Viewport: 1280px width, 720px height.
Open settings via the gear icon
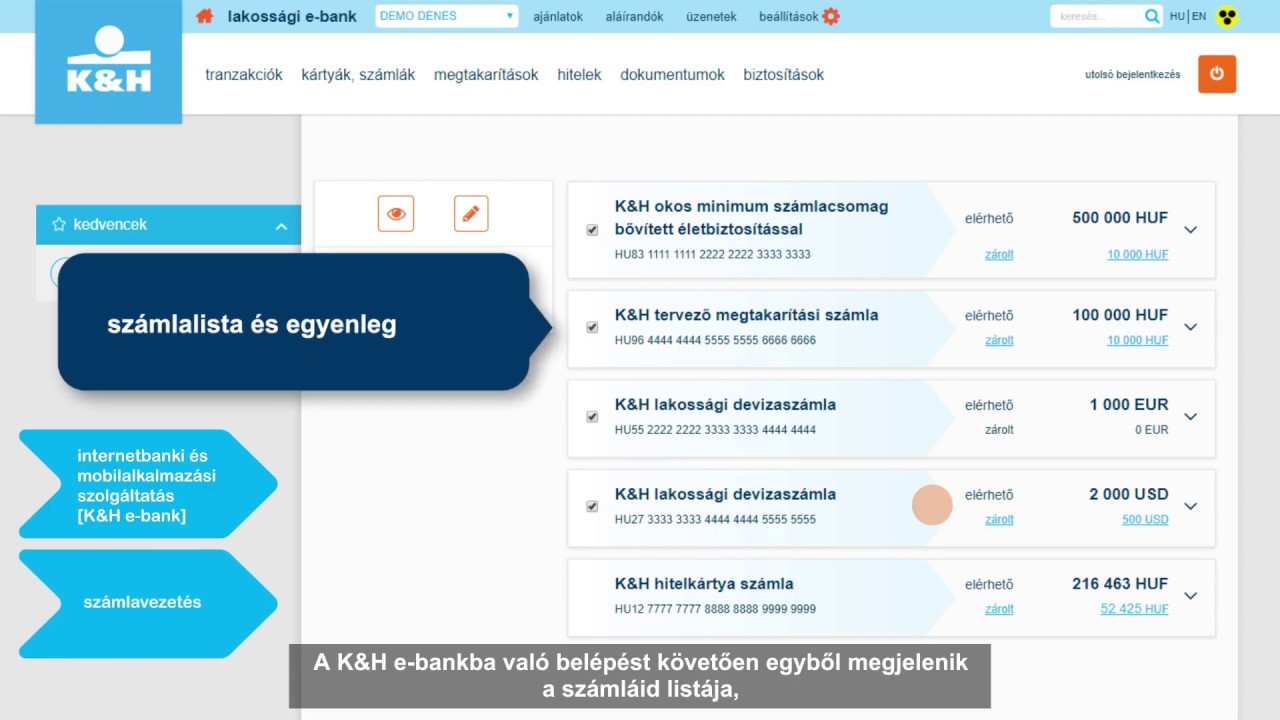coord(831,16)
